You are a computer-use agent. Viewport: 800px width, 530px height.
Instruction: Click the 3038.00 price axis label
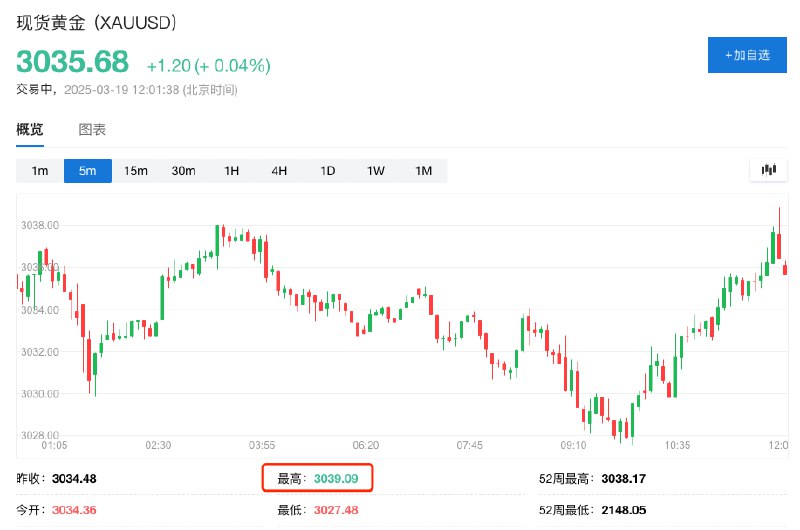coord(40,225)
